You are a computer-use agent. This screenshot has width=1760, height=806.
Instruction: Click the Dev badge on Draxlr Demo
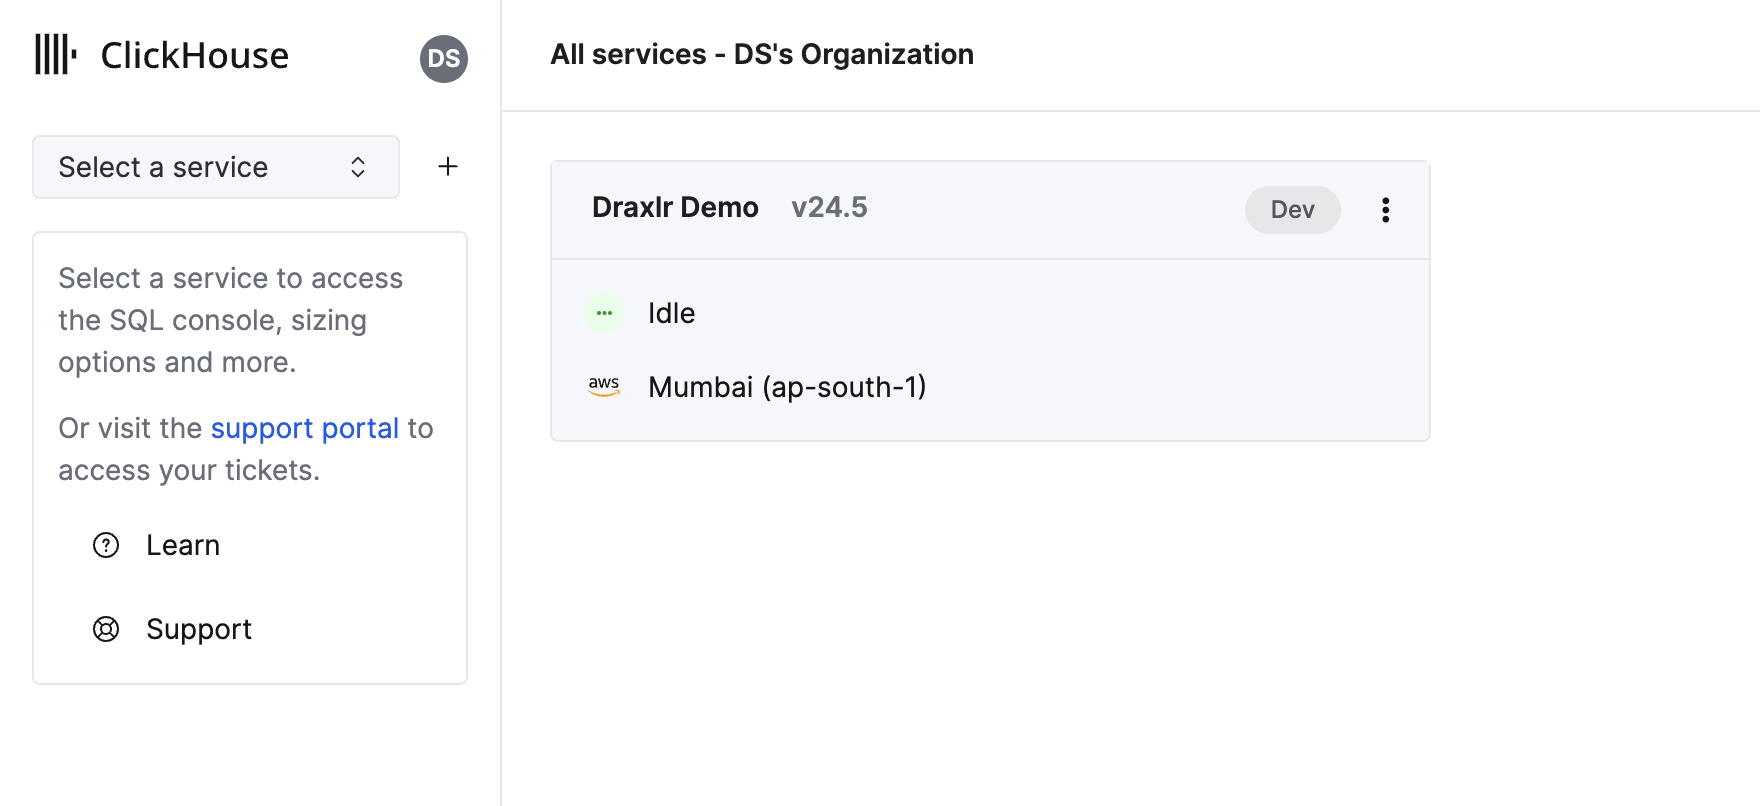[1293, 210]
